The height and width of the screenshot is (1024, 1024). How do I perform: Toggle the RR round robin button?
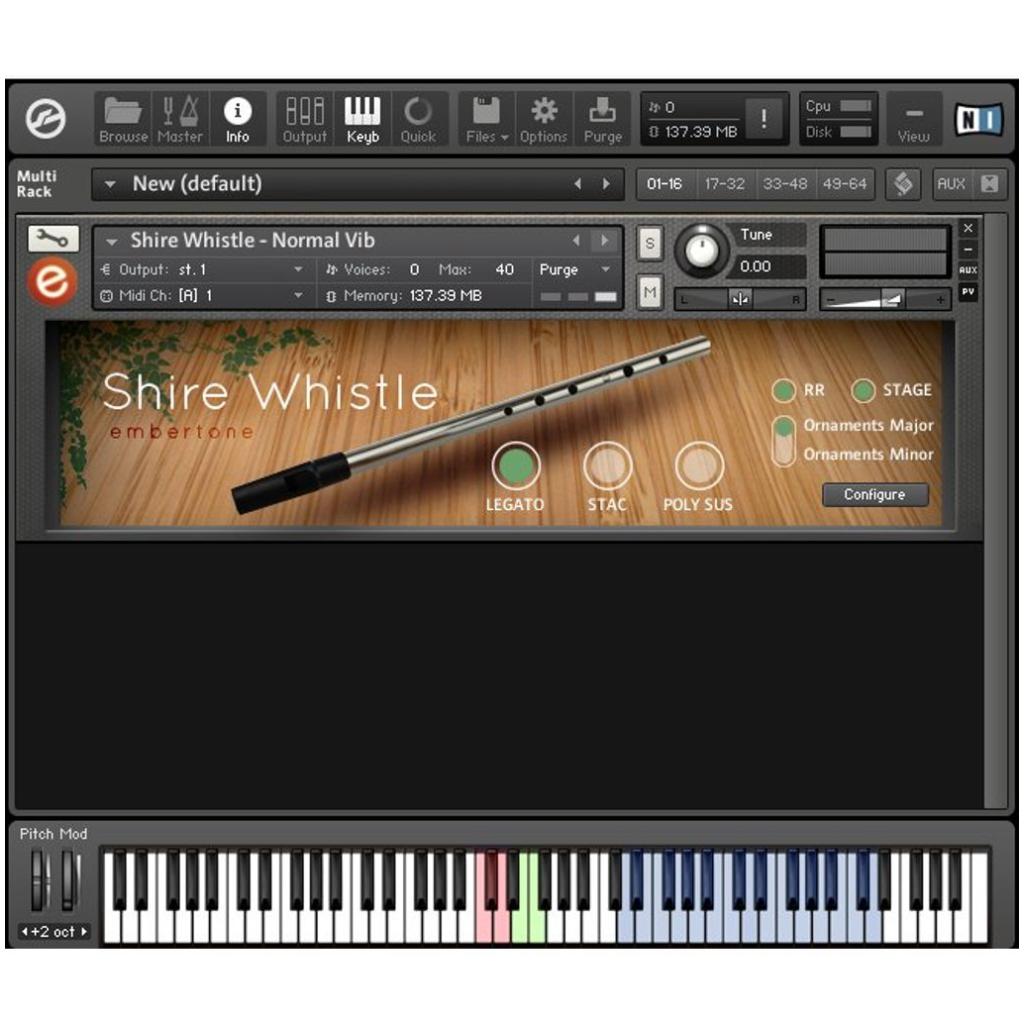pyautogui.click(x=784, y=390)
